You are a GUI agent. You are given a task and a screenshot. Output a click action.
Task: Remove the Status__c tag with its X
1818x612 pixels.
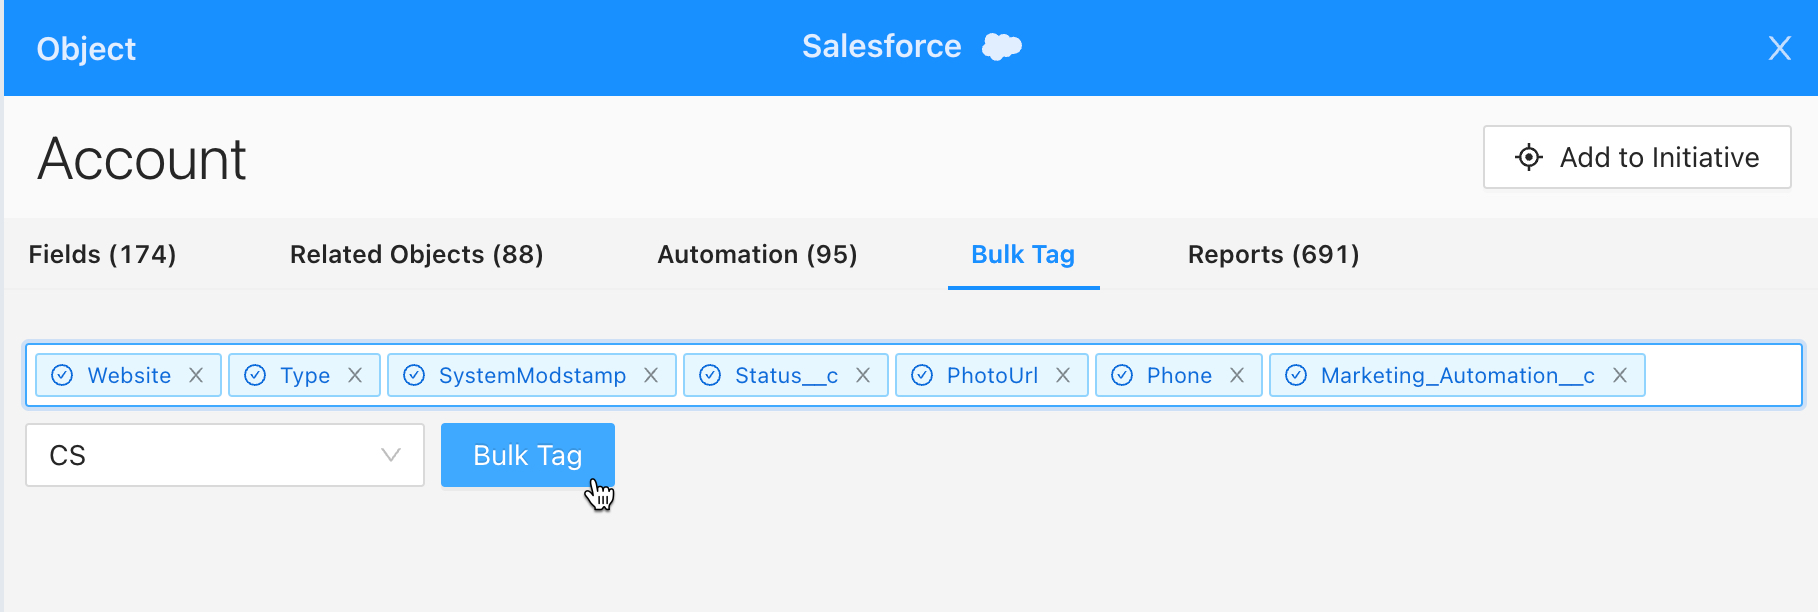click(x=863, y=375)
